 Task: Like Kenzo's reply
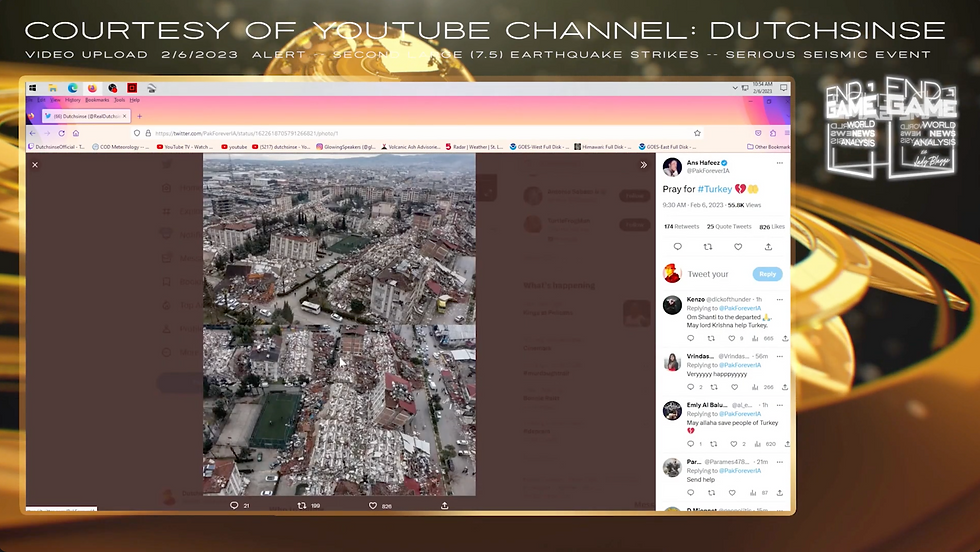732,338
